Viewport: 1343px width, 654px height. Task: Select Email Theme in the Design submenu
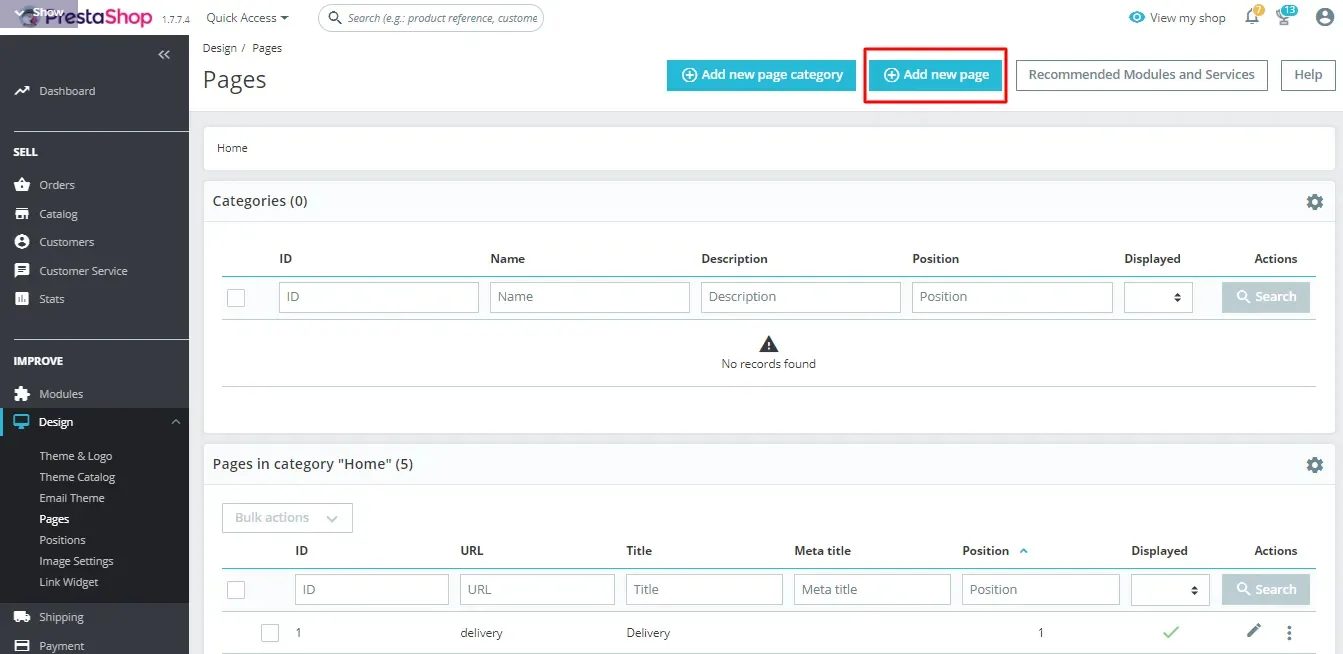click(x=72, y=498)
